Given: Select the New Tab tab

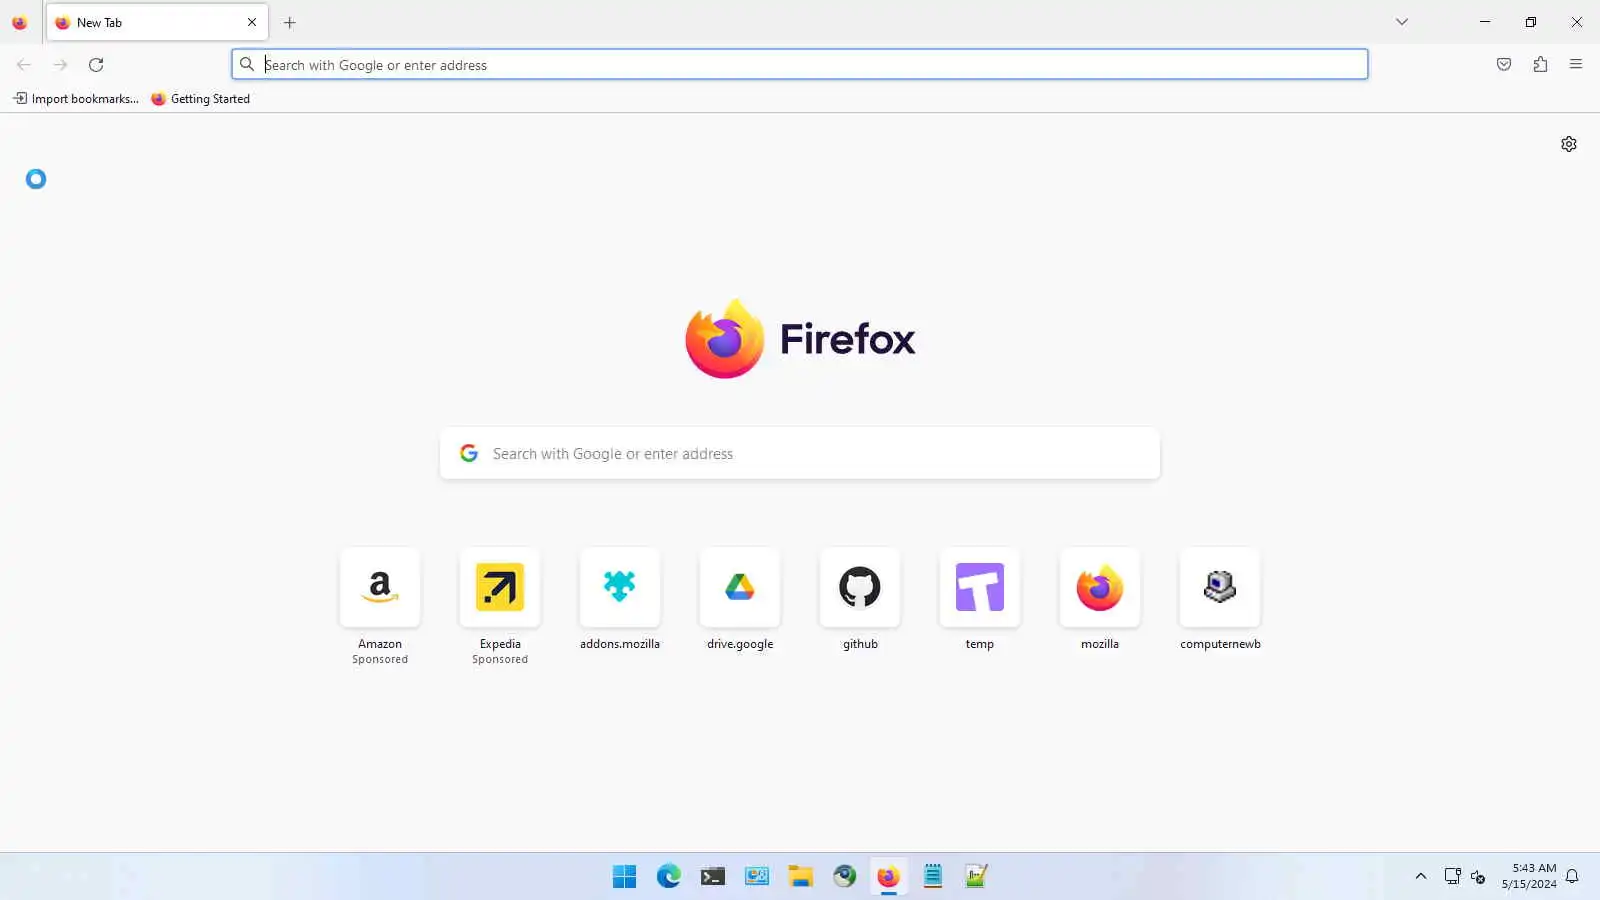Looking at the screenshot, I should pyautogui.click(x=157, y=23).
